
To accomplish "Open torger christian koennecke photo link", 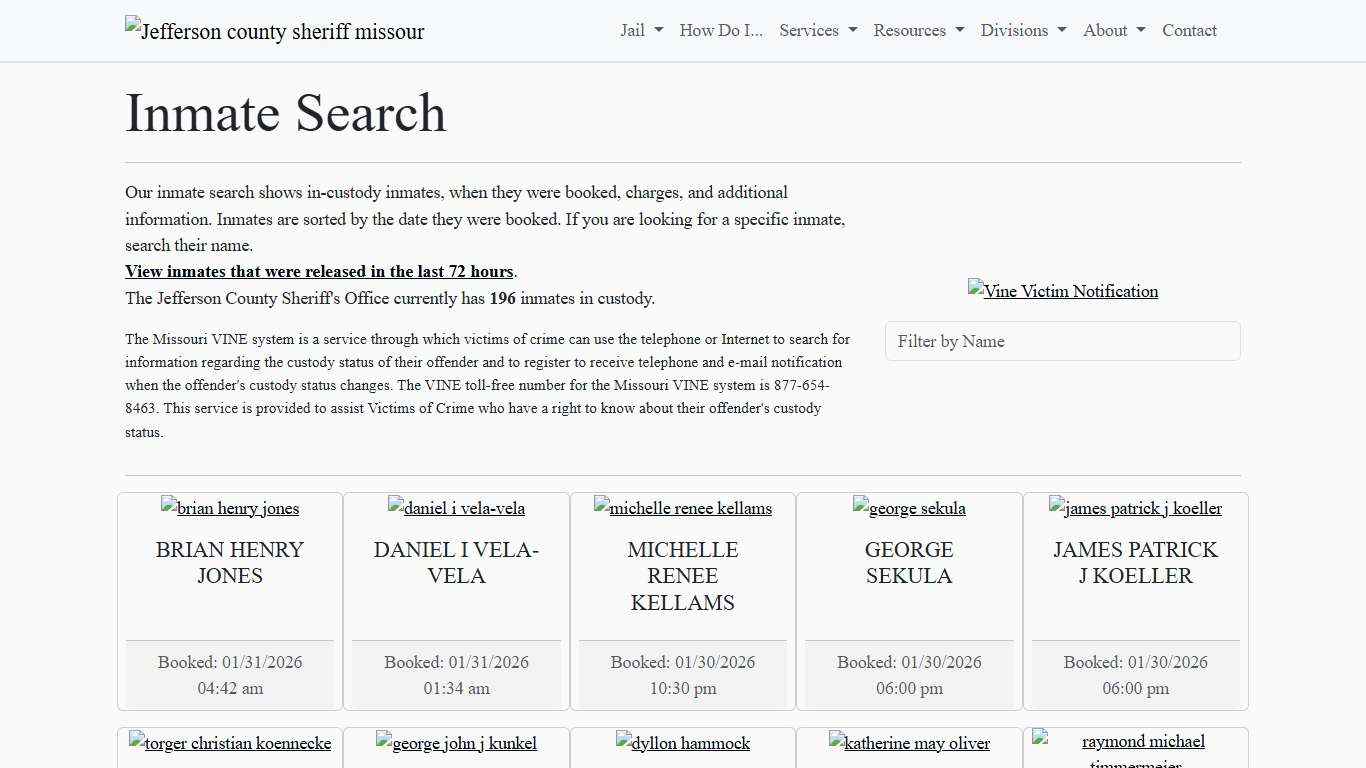I will click(229, 743).
